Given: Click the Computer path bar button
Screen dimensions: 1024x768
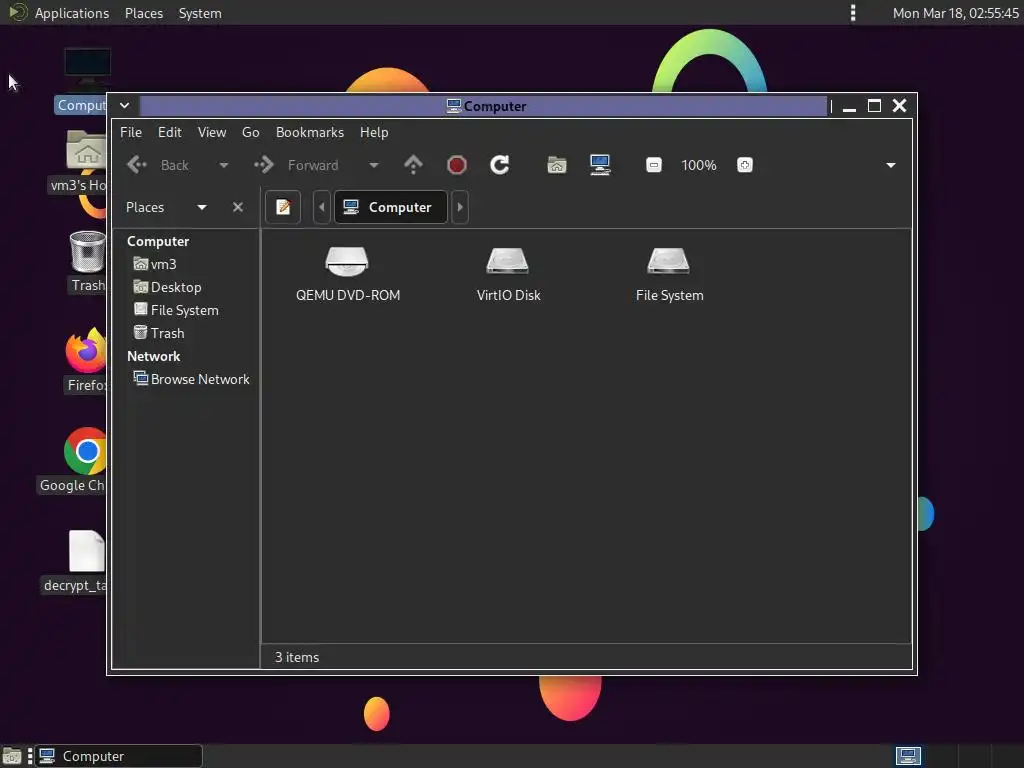Looking at the screenshot, I should click(x=391, y=207).
